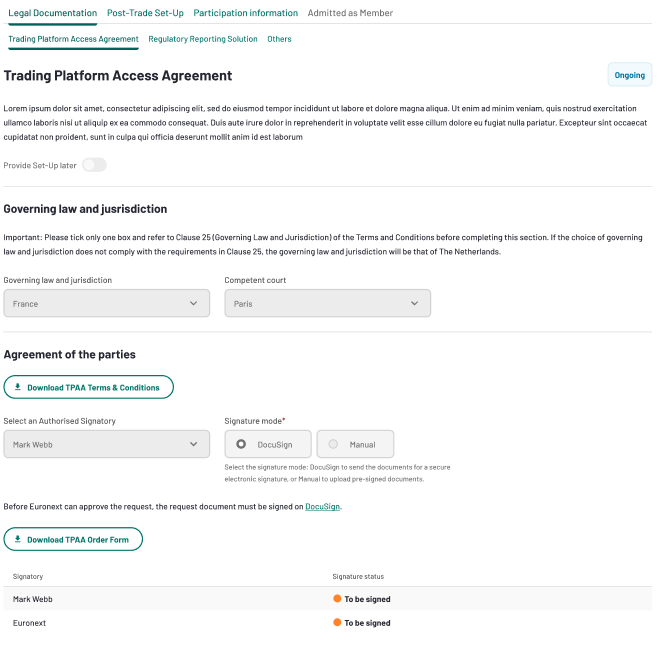
Task: Click Download TPAA Terms & Conditions button
Action: (89, 387)
